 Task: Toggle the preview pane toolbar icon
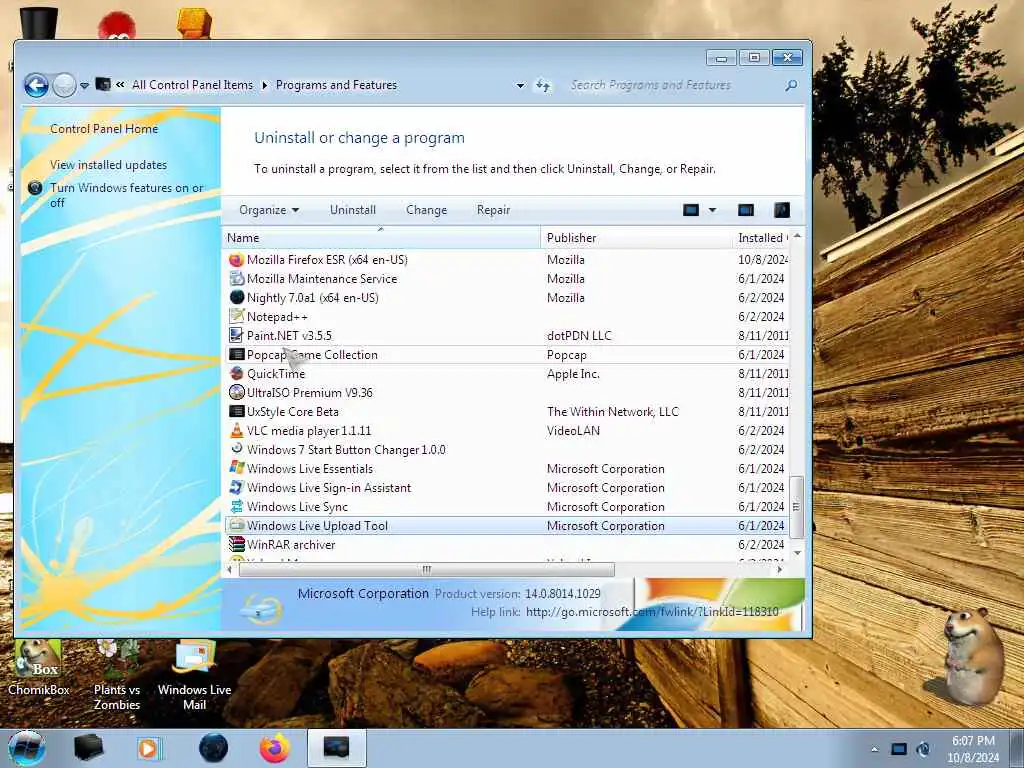pos(746,210)
